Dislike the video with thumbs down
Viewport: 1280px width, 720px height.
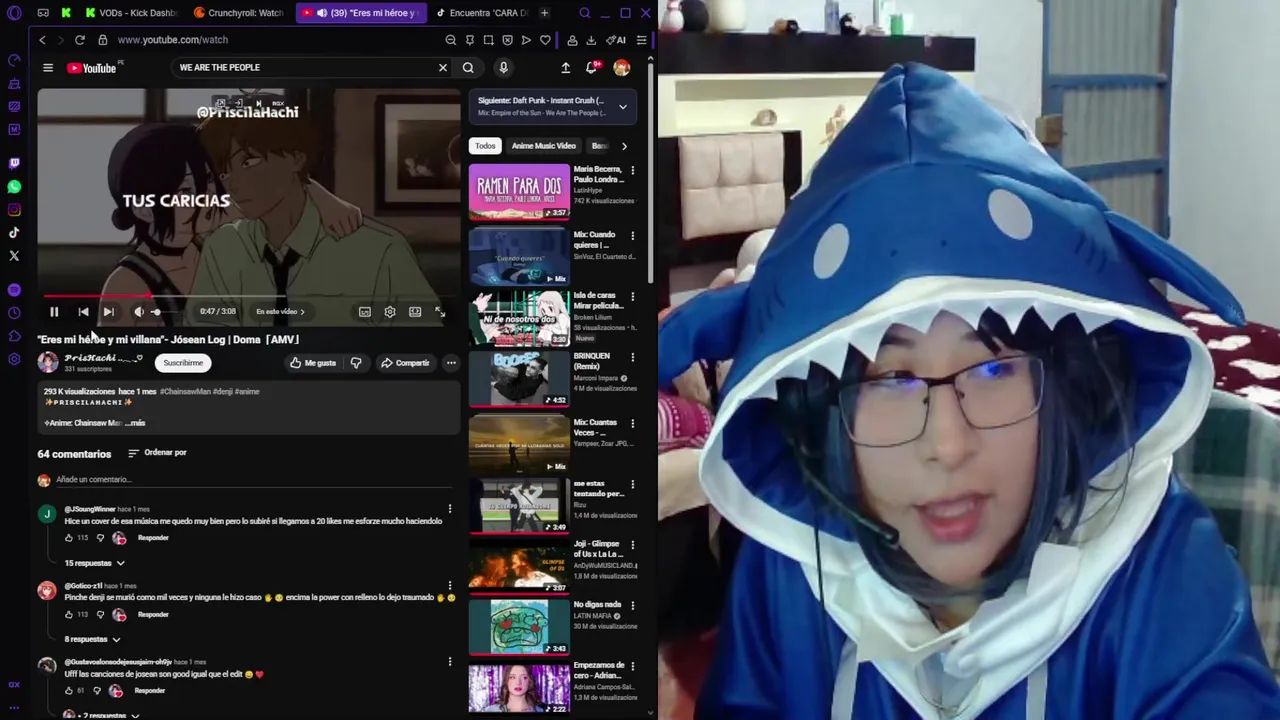click(356, 363)
